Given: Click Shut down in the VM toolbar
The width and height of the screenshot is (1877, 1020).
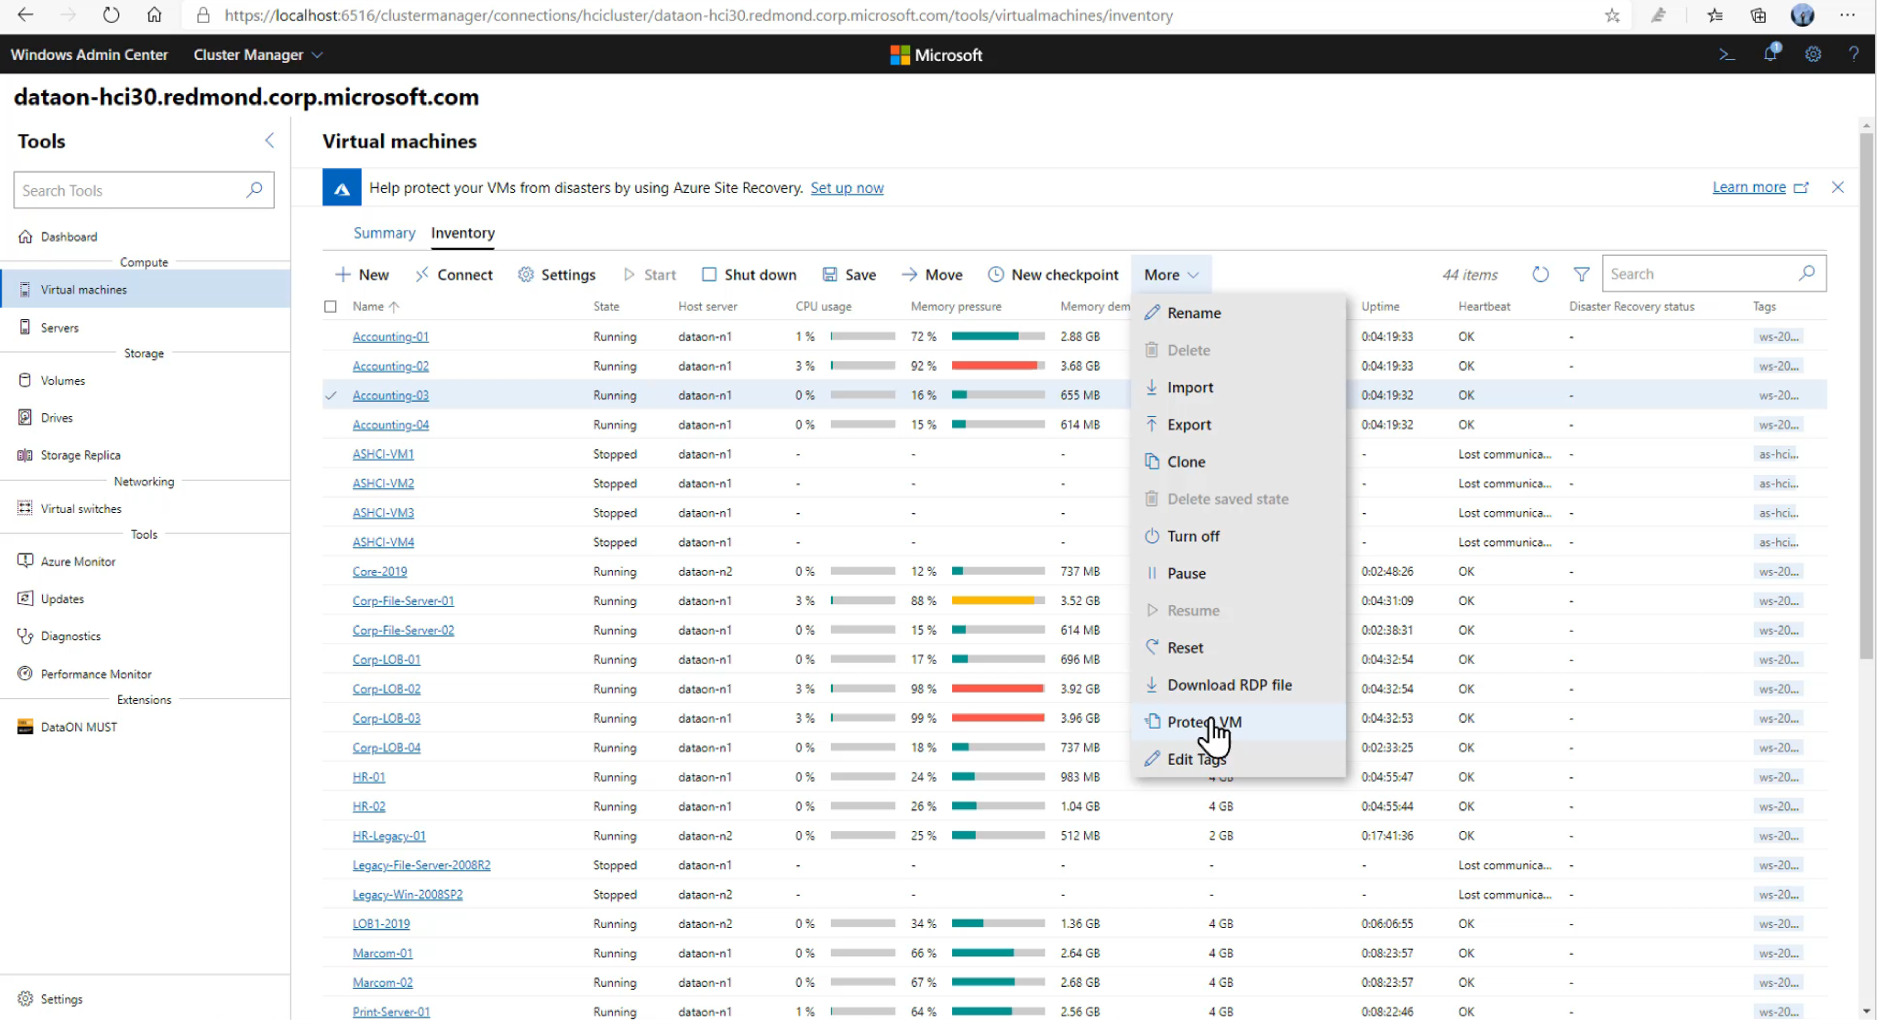Looking at the screenshot, I should tap(749, 275).
